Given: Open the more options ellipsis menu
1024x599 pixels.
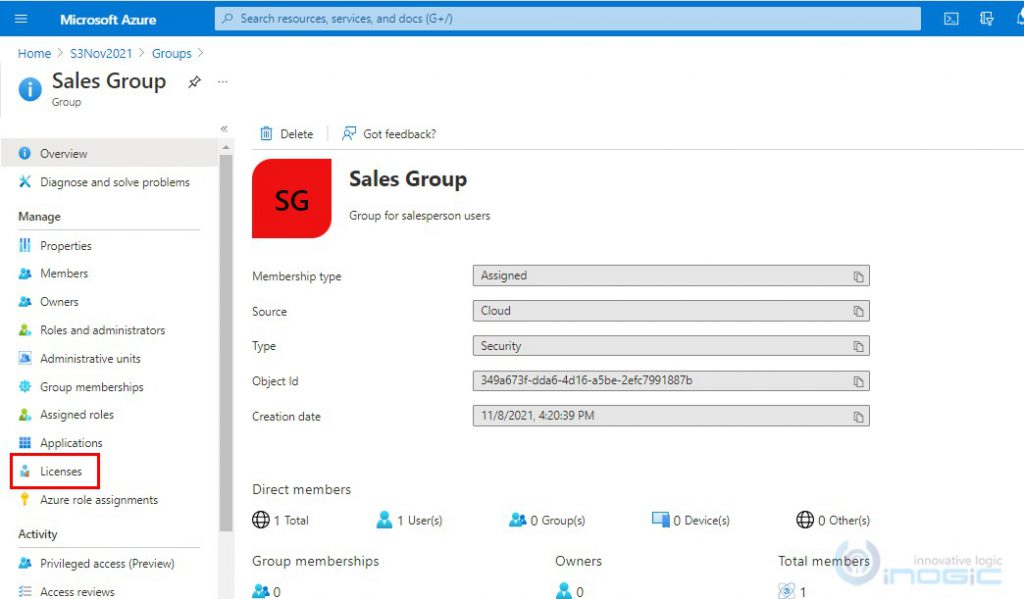Looking at the screenshot, I should [222, 82].
